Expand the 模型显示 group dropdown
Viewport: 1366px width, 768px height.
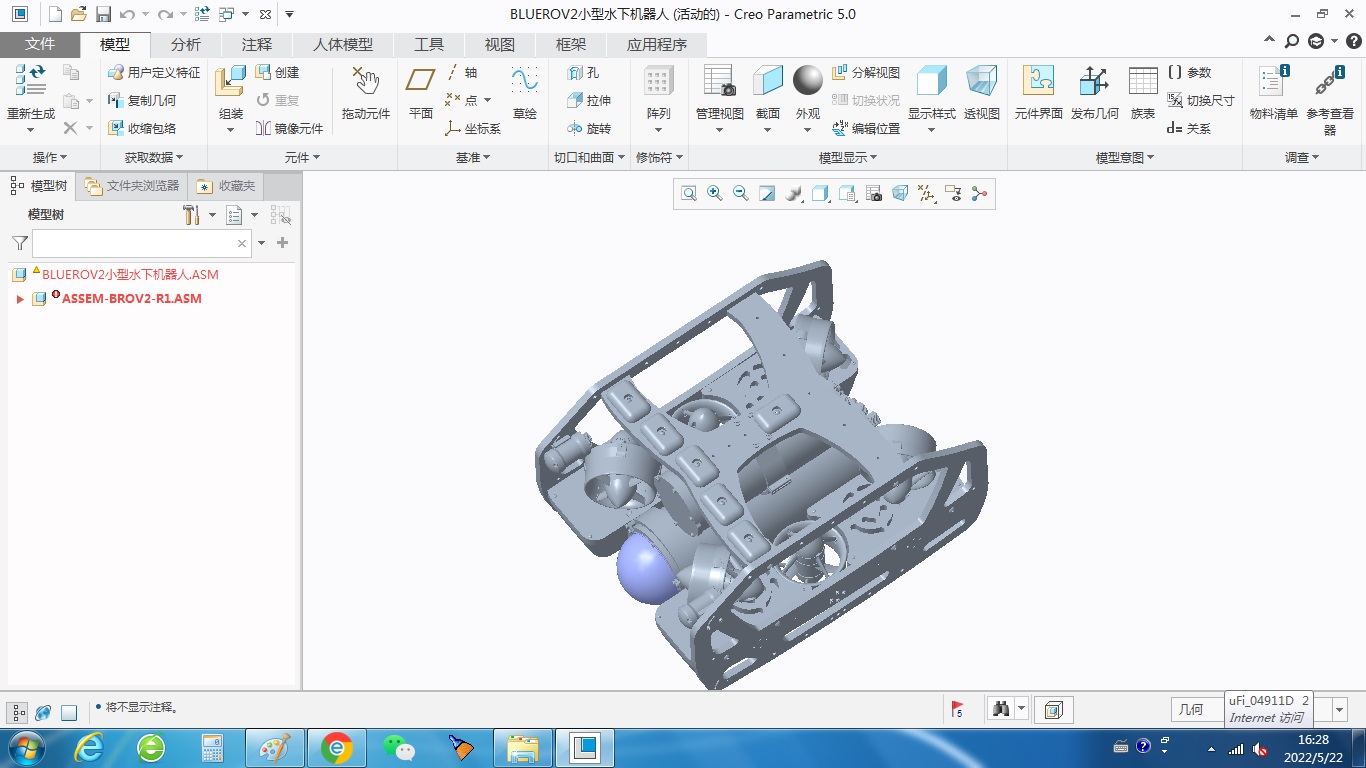(847, 158)
